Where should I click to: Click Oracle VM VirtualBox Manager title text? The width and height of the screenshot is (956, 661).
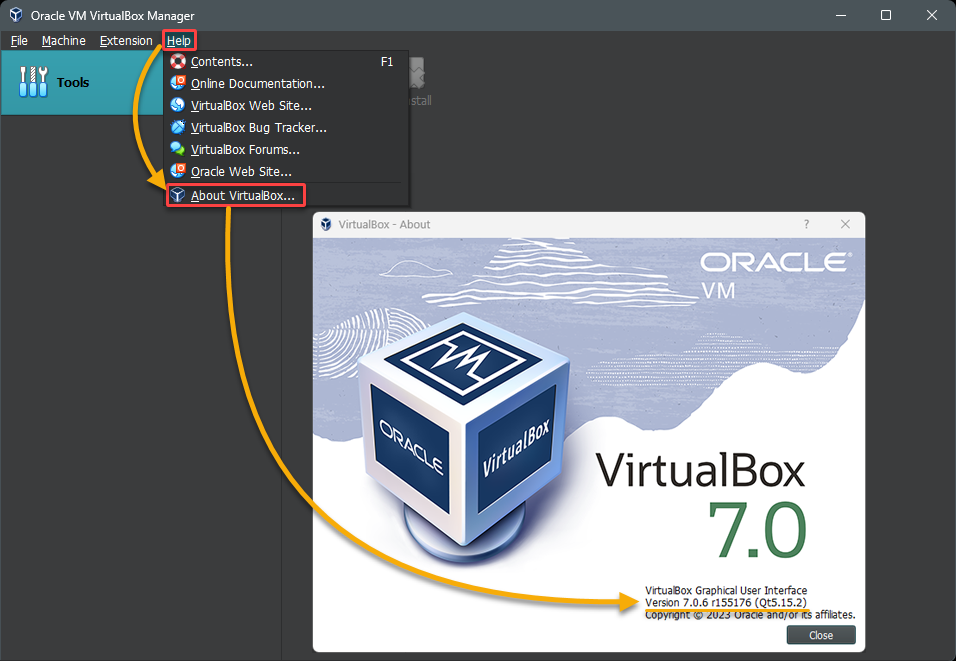point(113,16)
